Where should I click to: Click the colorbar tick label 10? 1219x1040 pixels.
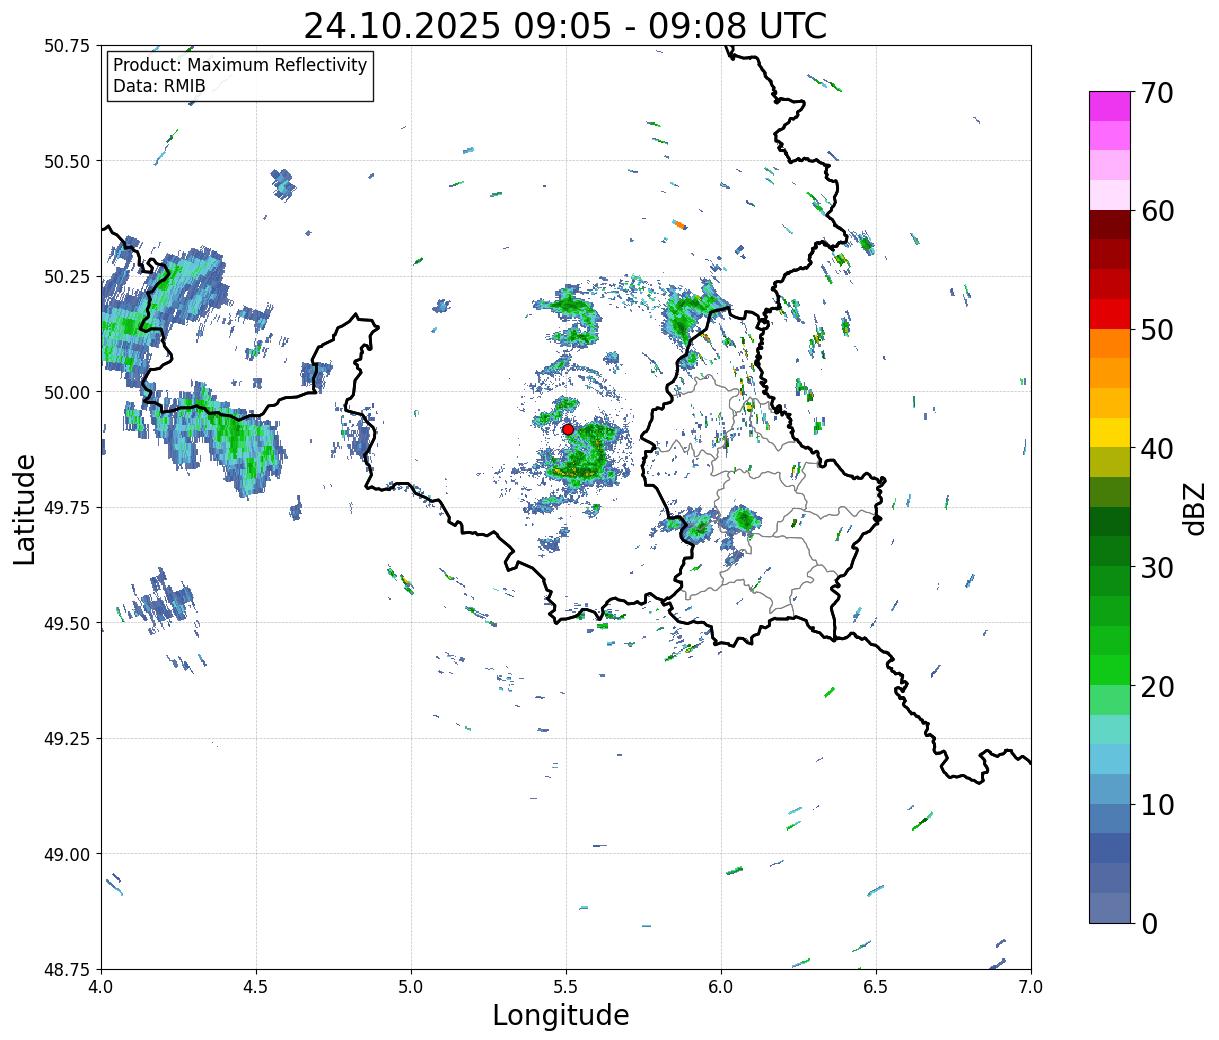pyautogui.click(x=1157, y=805)
